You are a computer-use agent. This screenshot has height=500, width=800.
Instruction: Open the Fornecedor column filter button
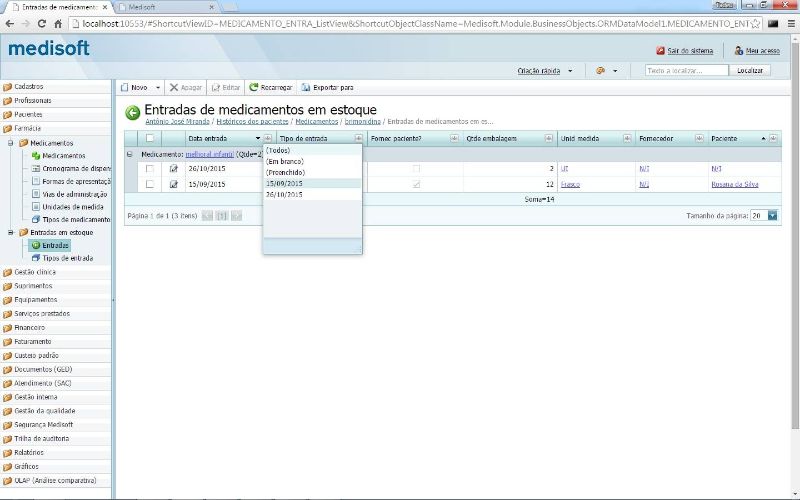[699, 138]
